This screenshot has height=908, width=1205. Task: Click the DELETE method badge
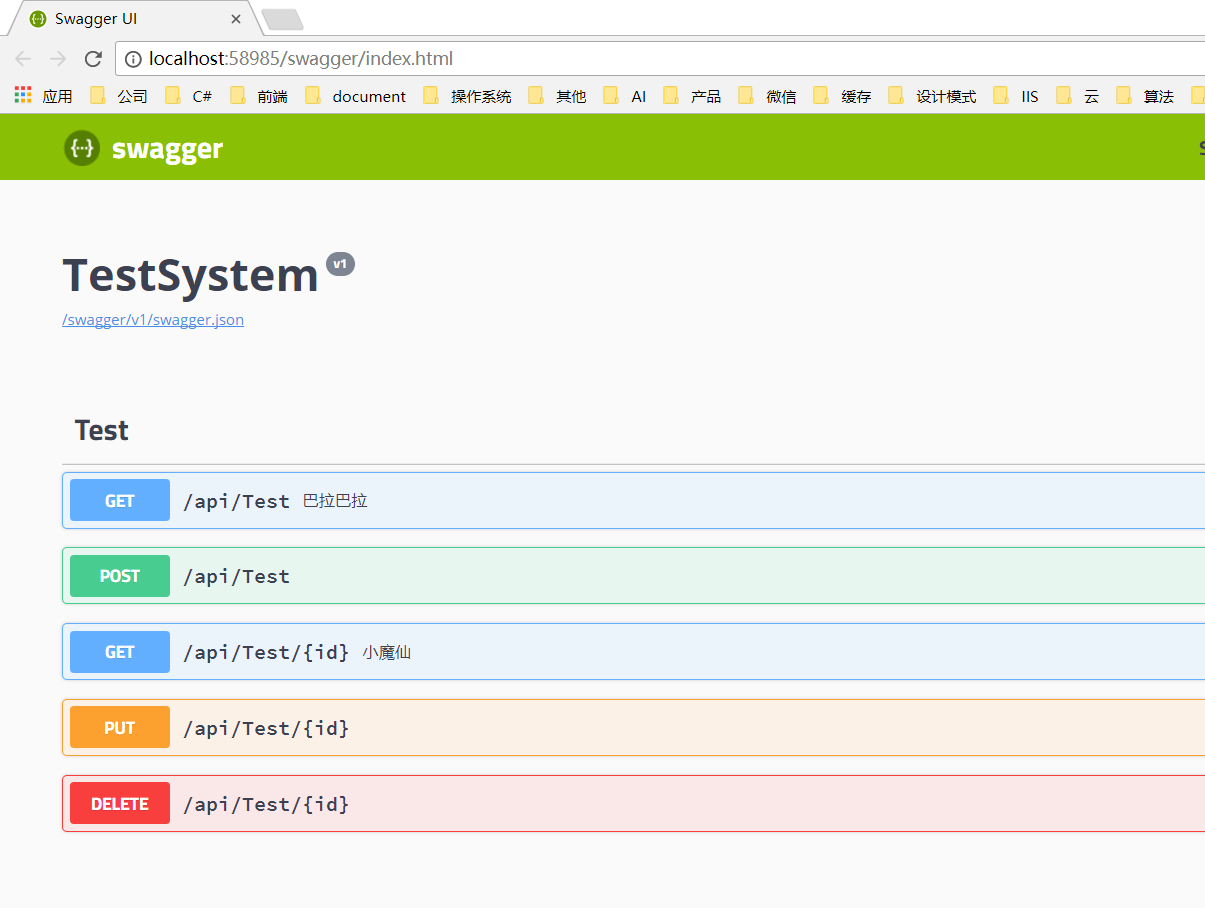click(120, 804)
